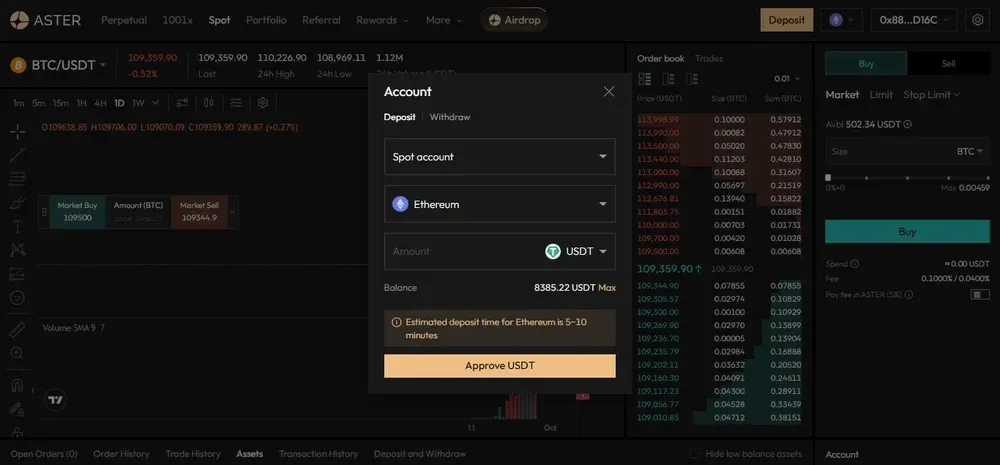The image size is (1000, 465).
Task: Select the Limit order type tab
Action: click(881, 95)
